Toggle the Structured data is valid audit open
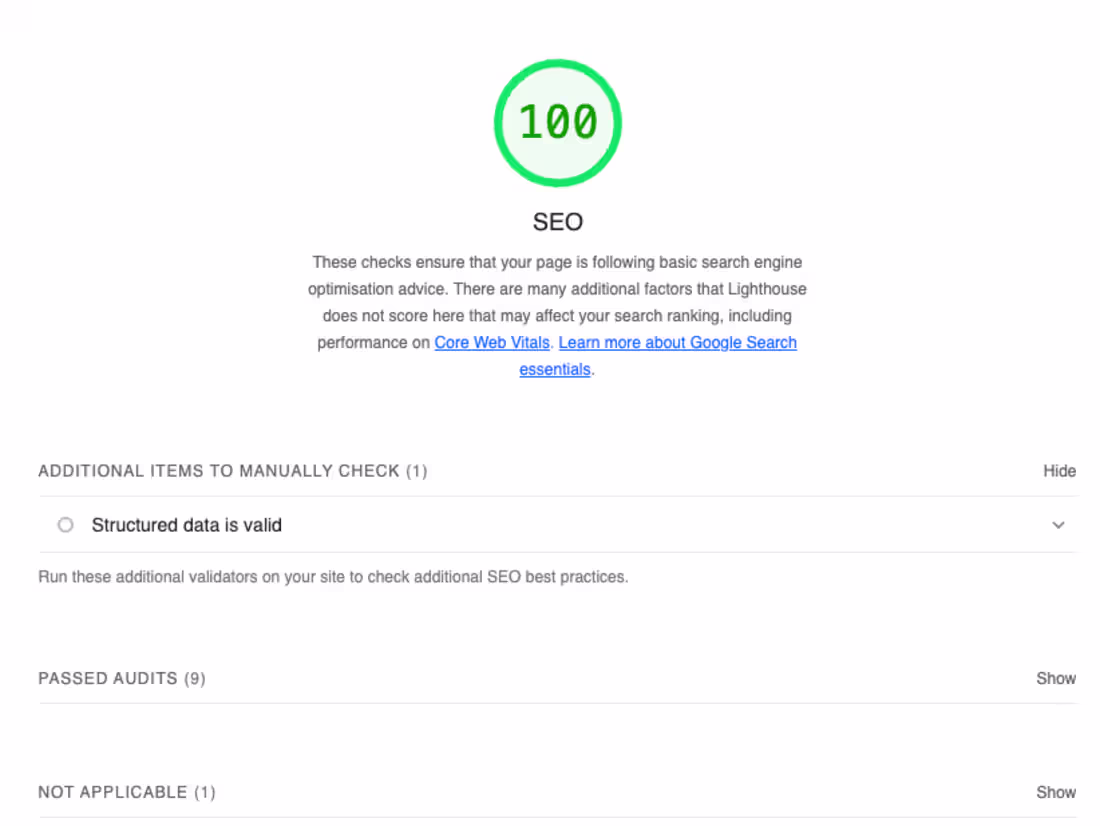1100x826 pixels. (x=1058, y=524)
